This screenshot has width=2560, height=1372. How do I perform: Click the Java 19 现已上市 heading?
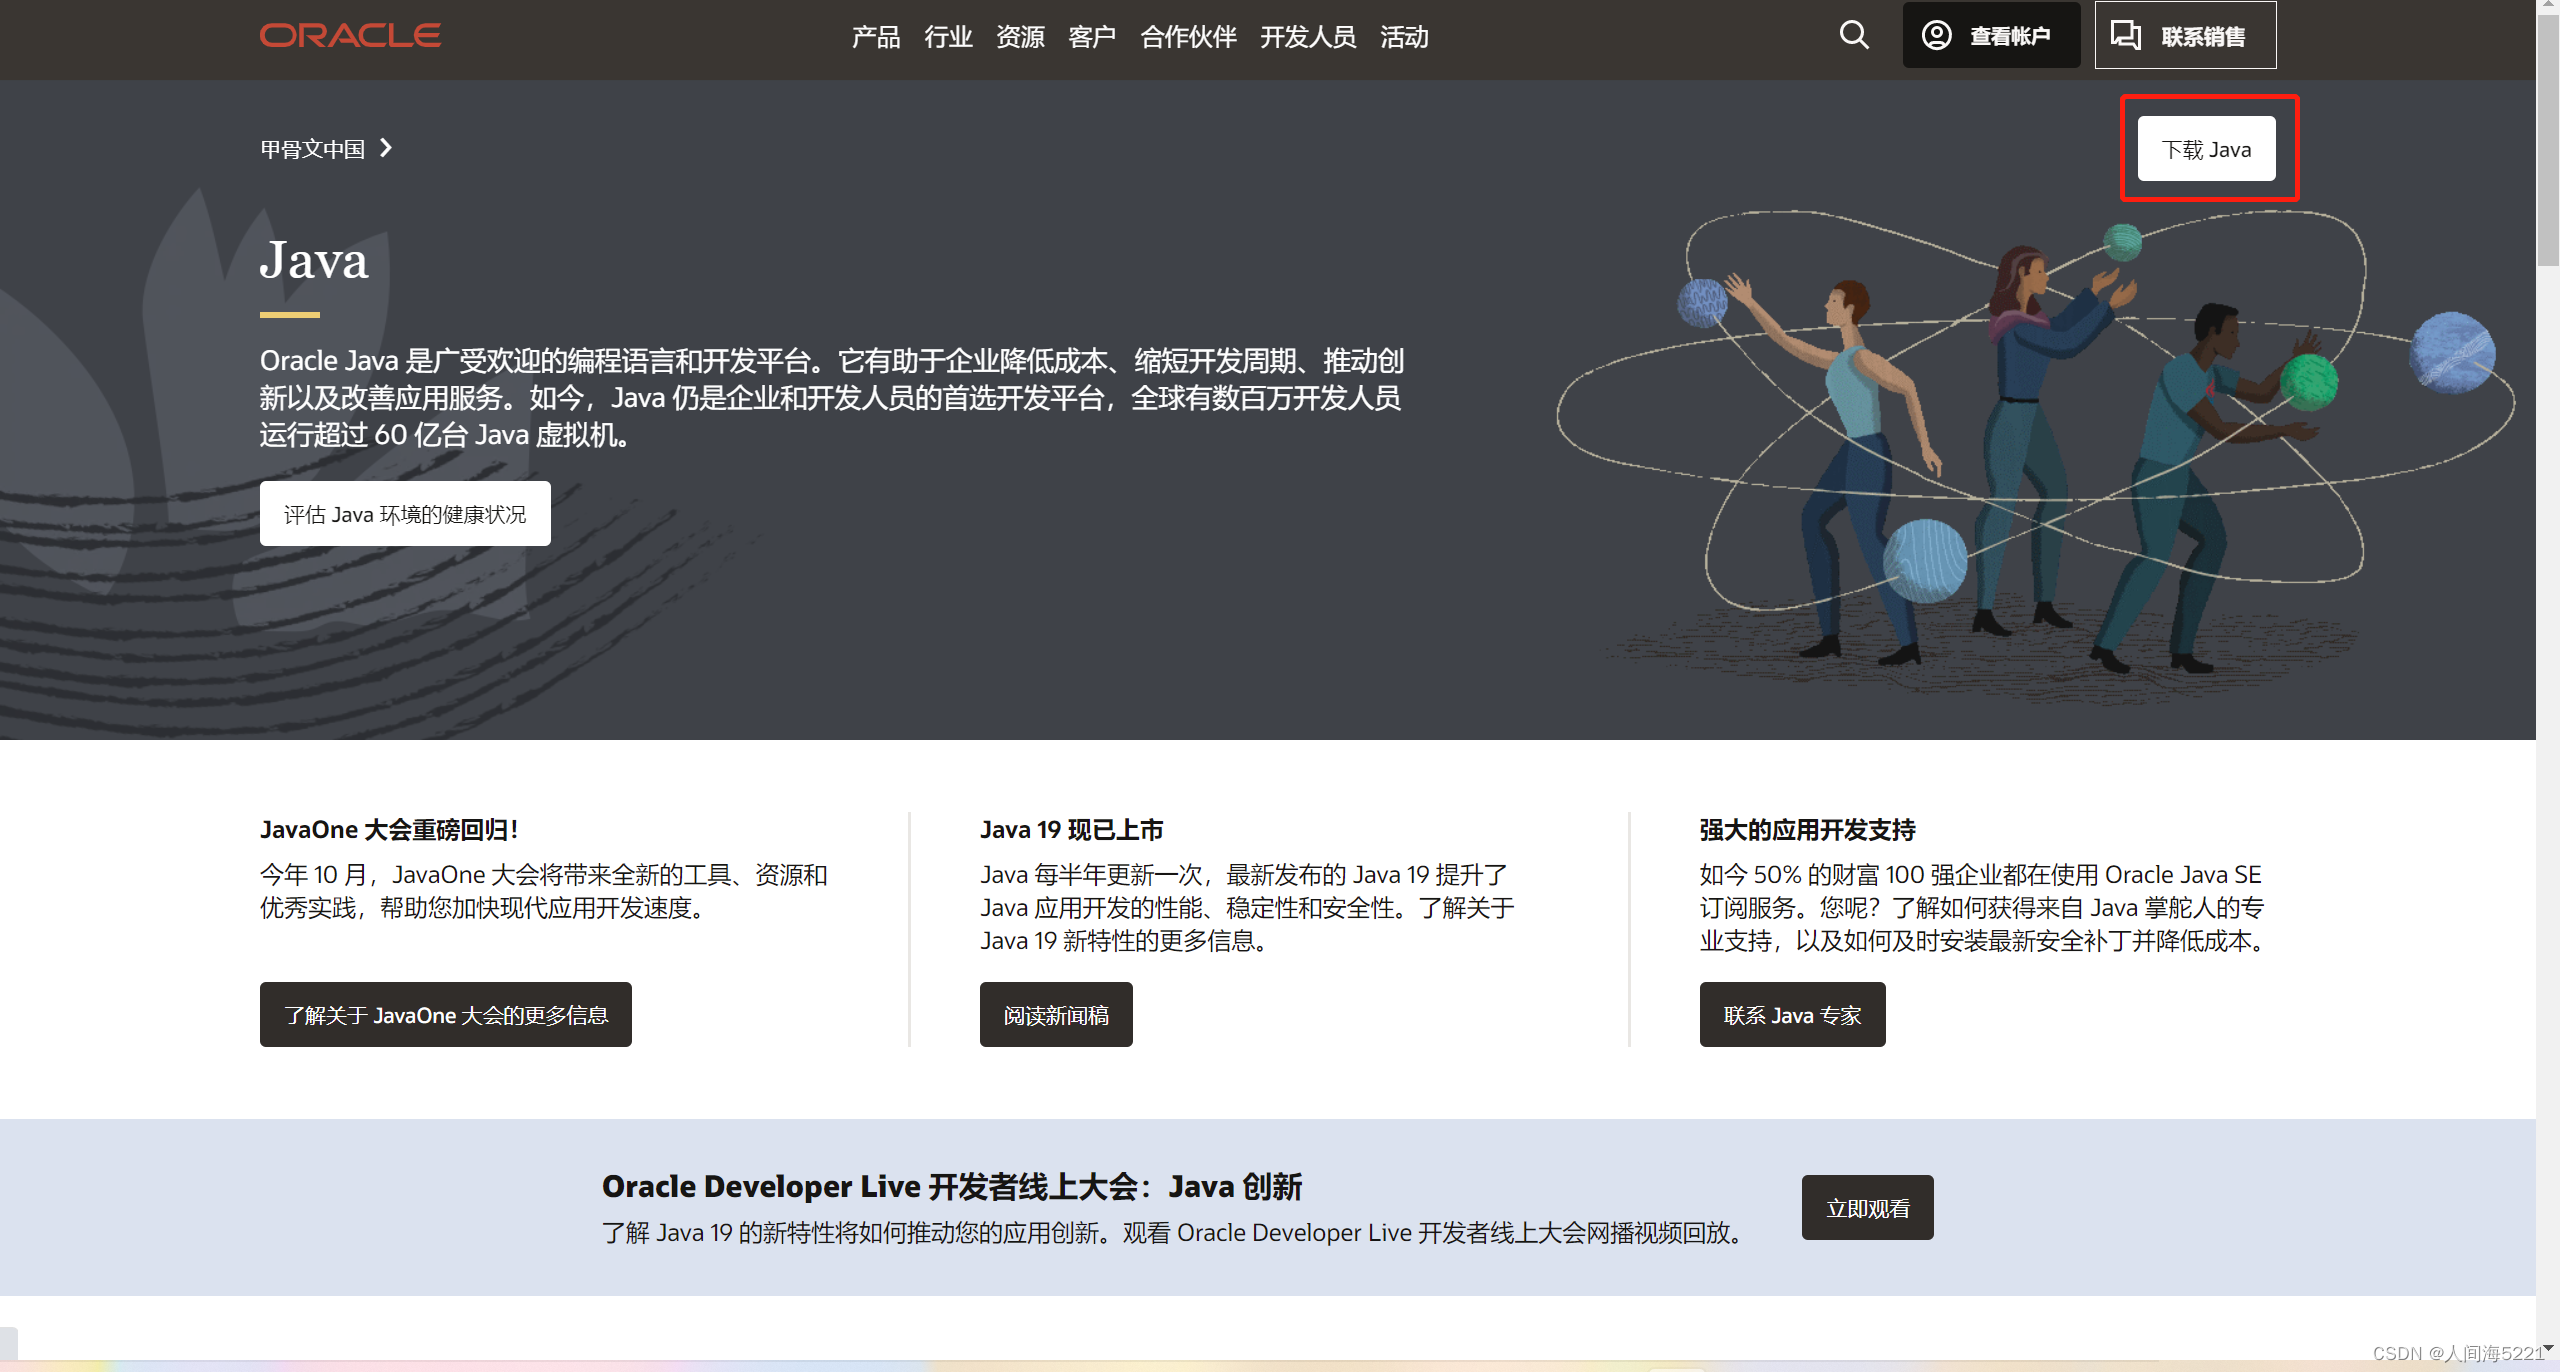click(1071, 830)
